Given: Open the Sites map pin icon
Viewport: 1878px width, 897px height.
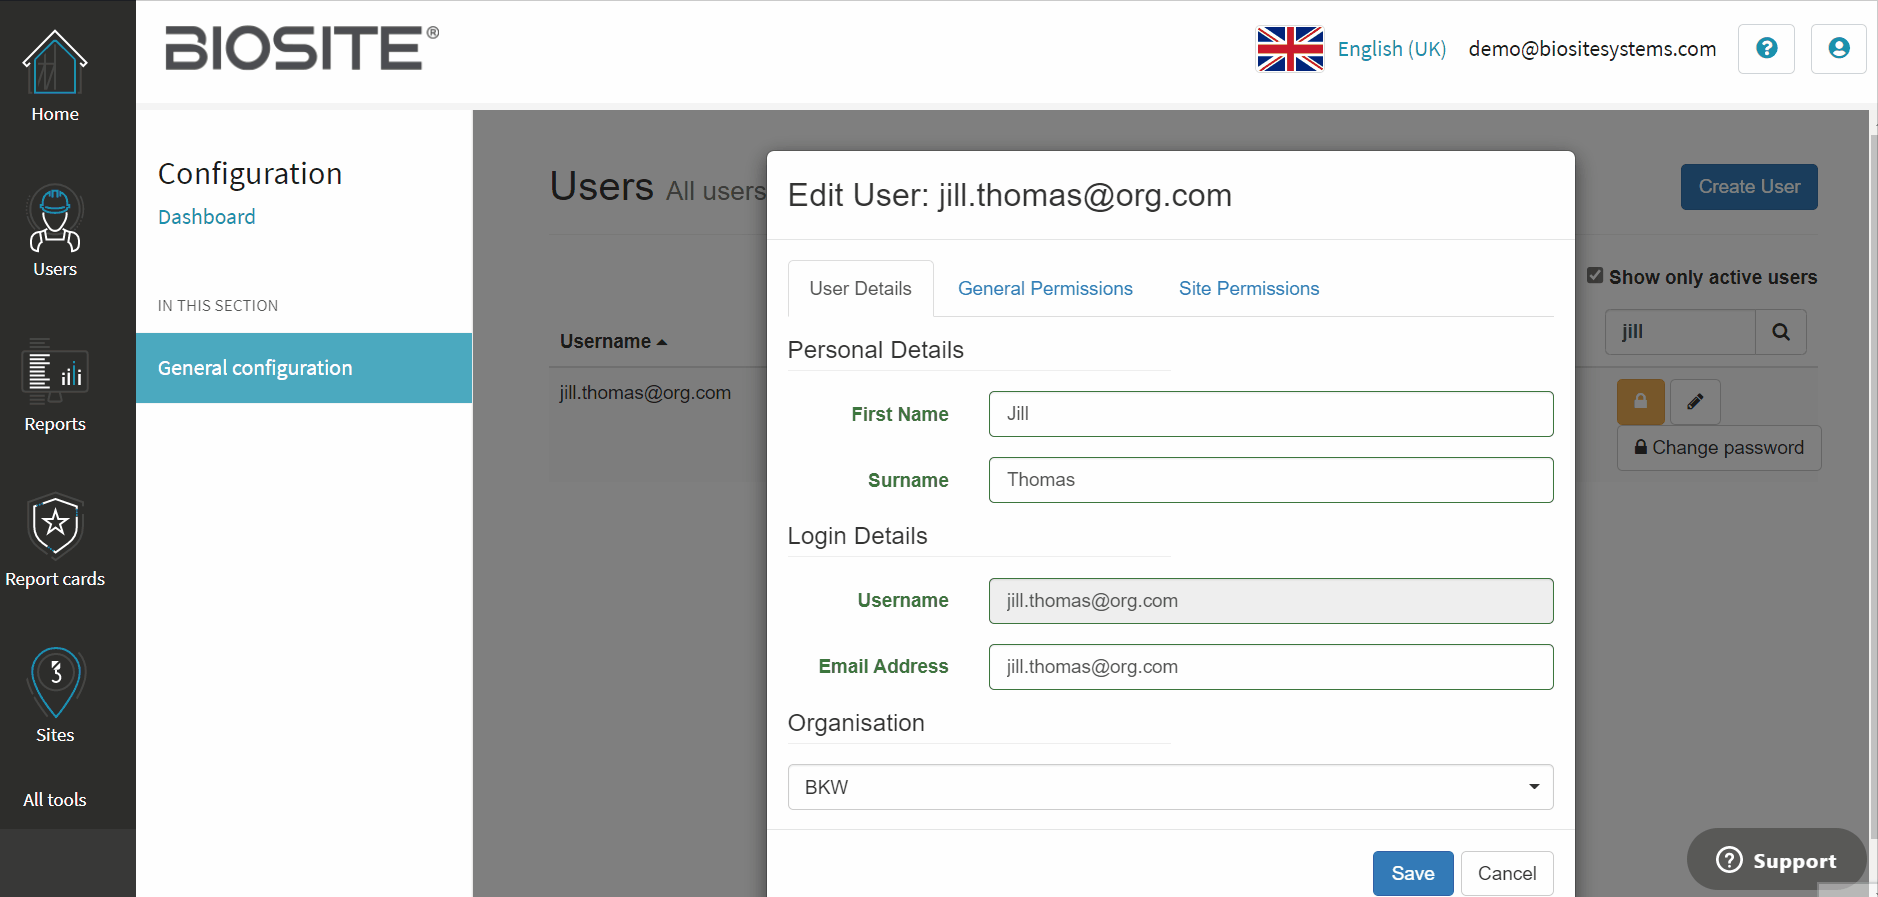Looking at the screenshot, I should coord(55,682).
